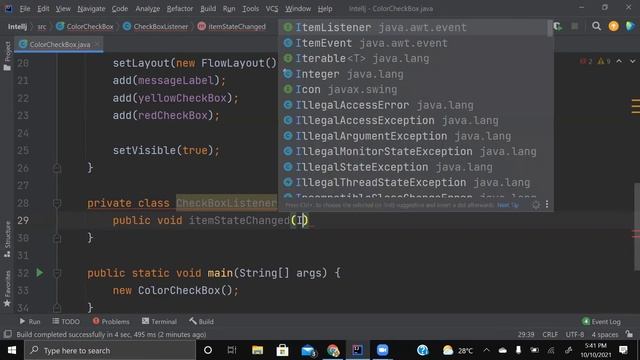Click the 'Next Tip' link in completion popup
The width and height of the screenshot is (640, 360).
pyautogui.click(x=508, y=205)
